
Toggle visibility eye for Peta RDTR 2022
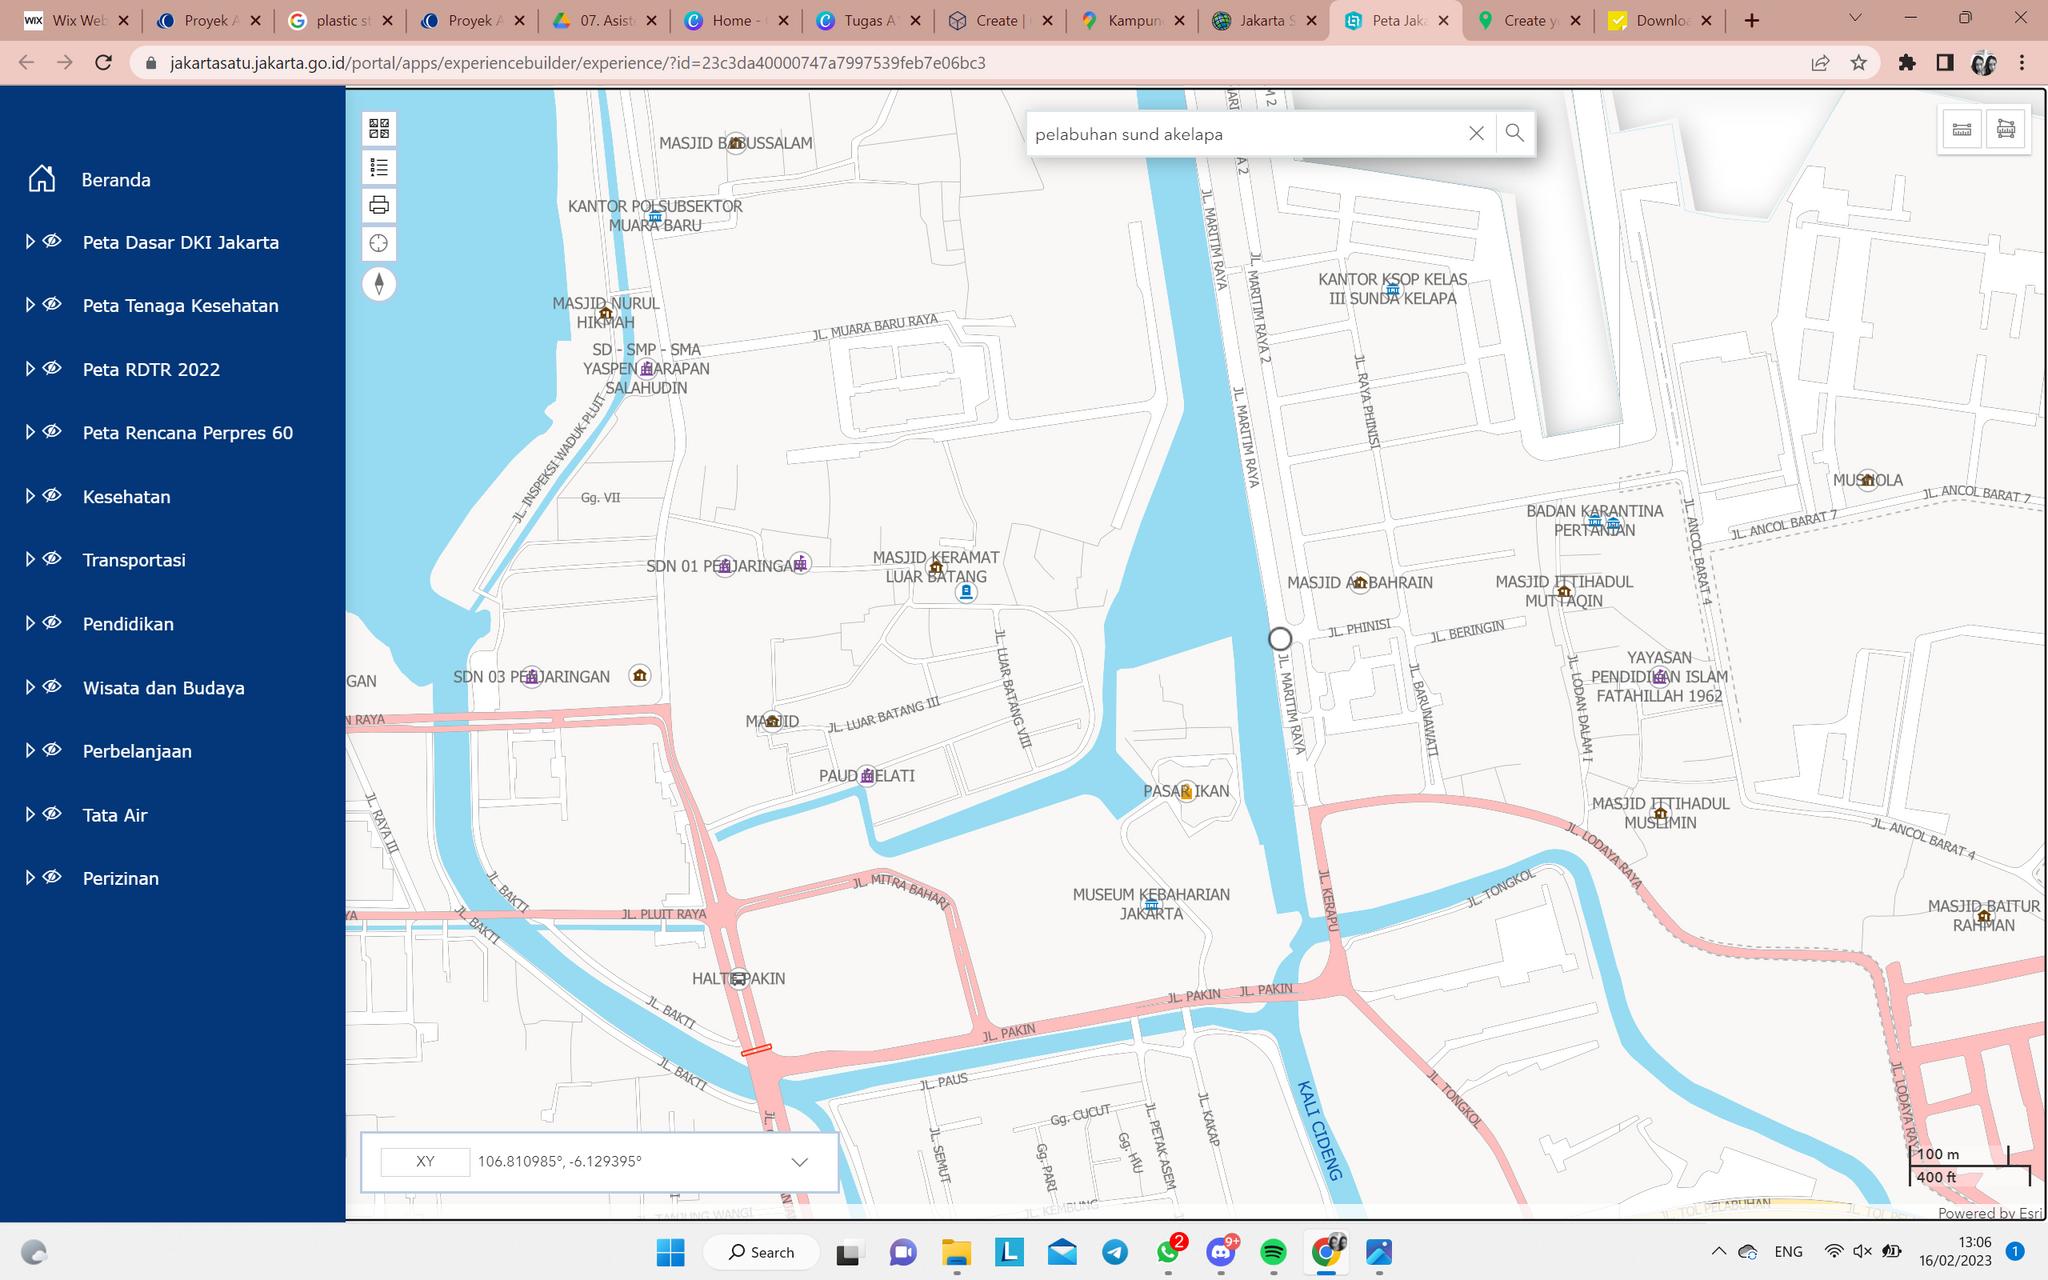click(x=52, y=368)
